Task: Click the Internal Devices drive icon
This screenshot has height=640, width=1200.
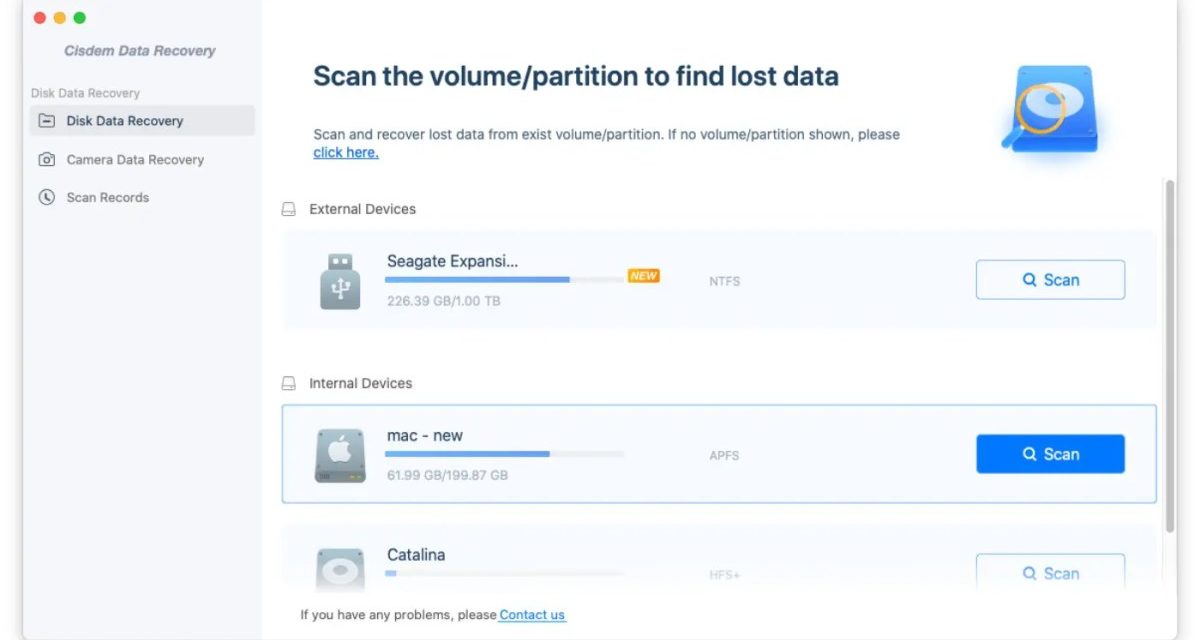Action: 289,384
